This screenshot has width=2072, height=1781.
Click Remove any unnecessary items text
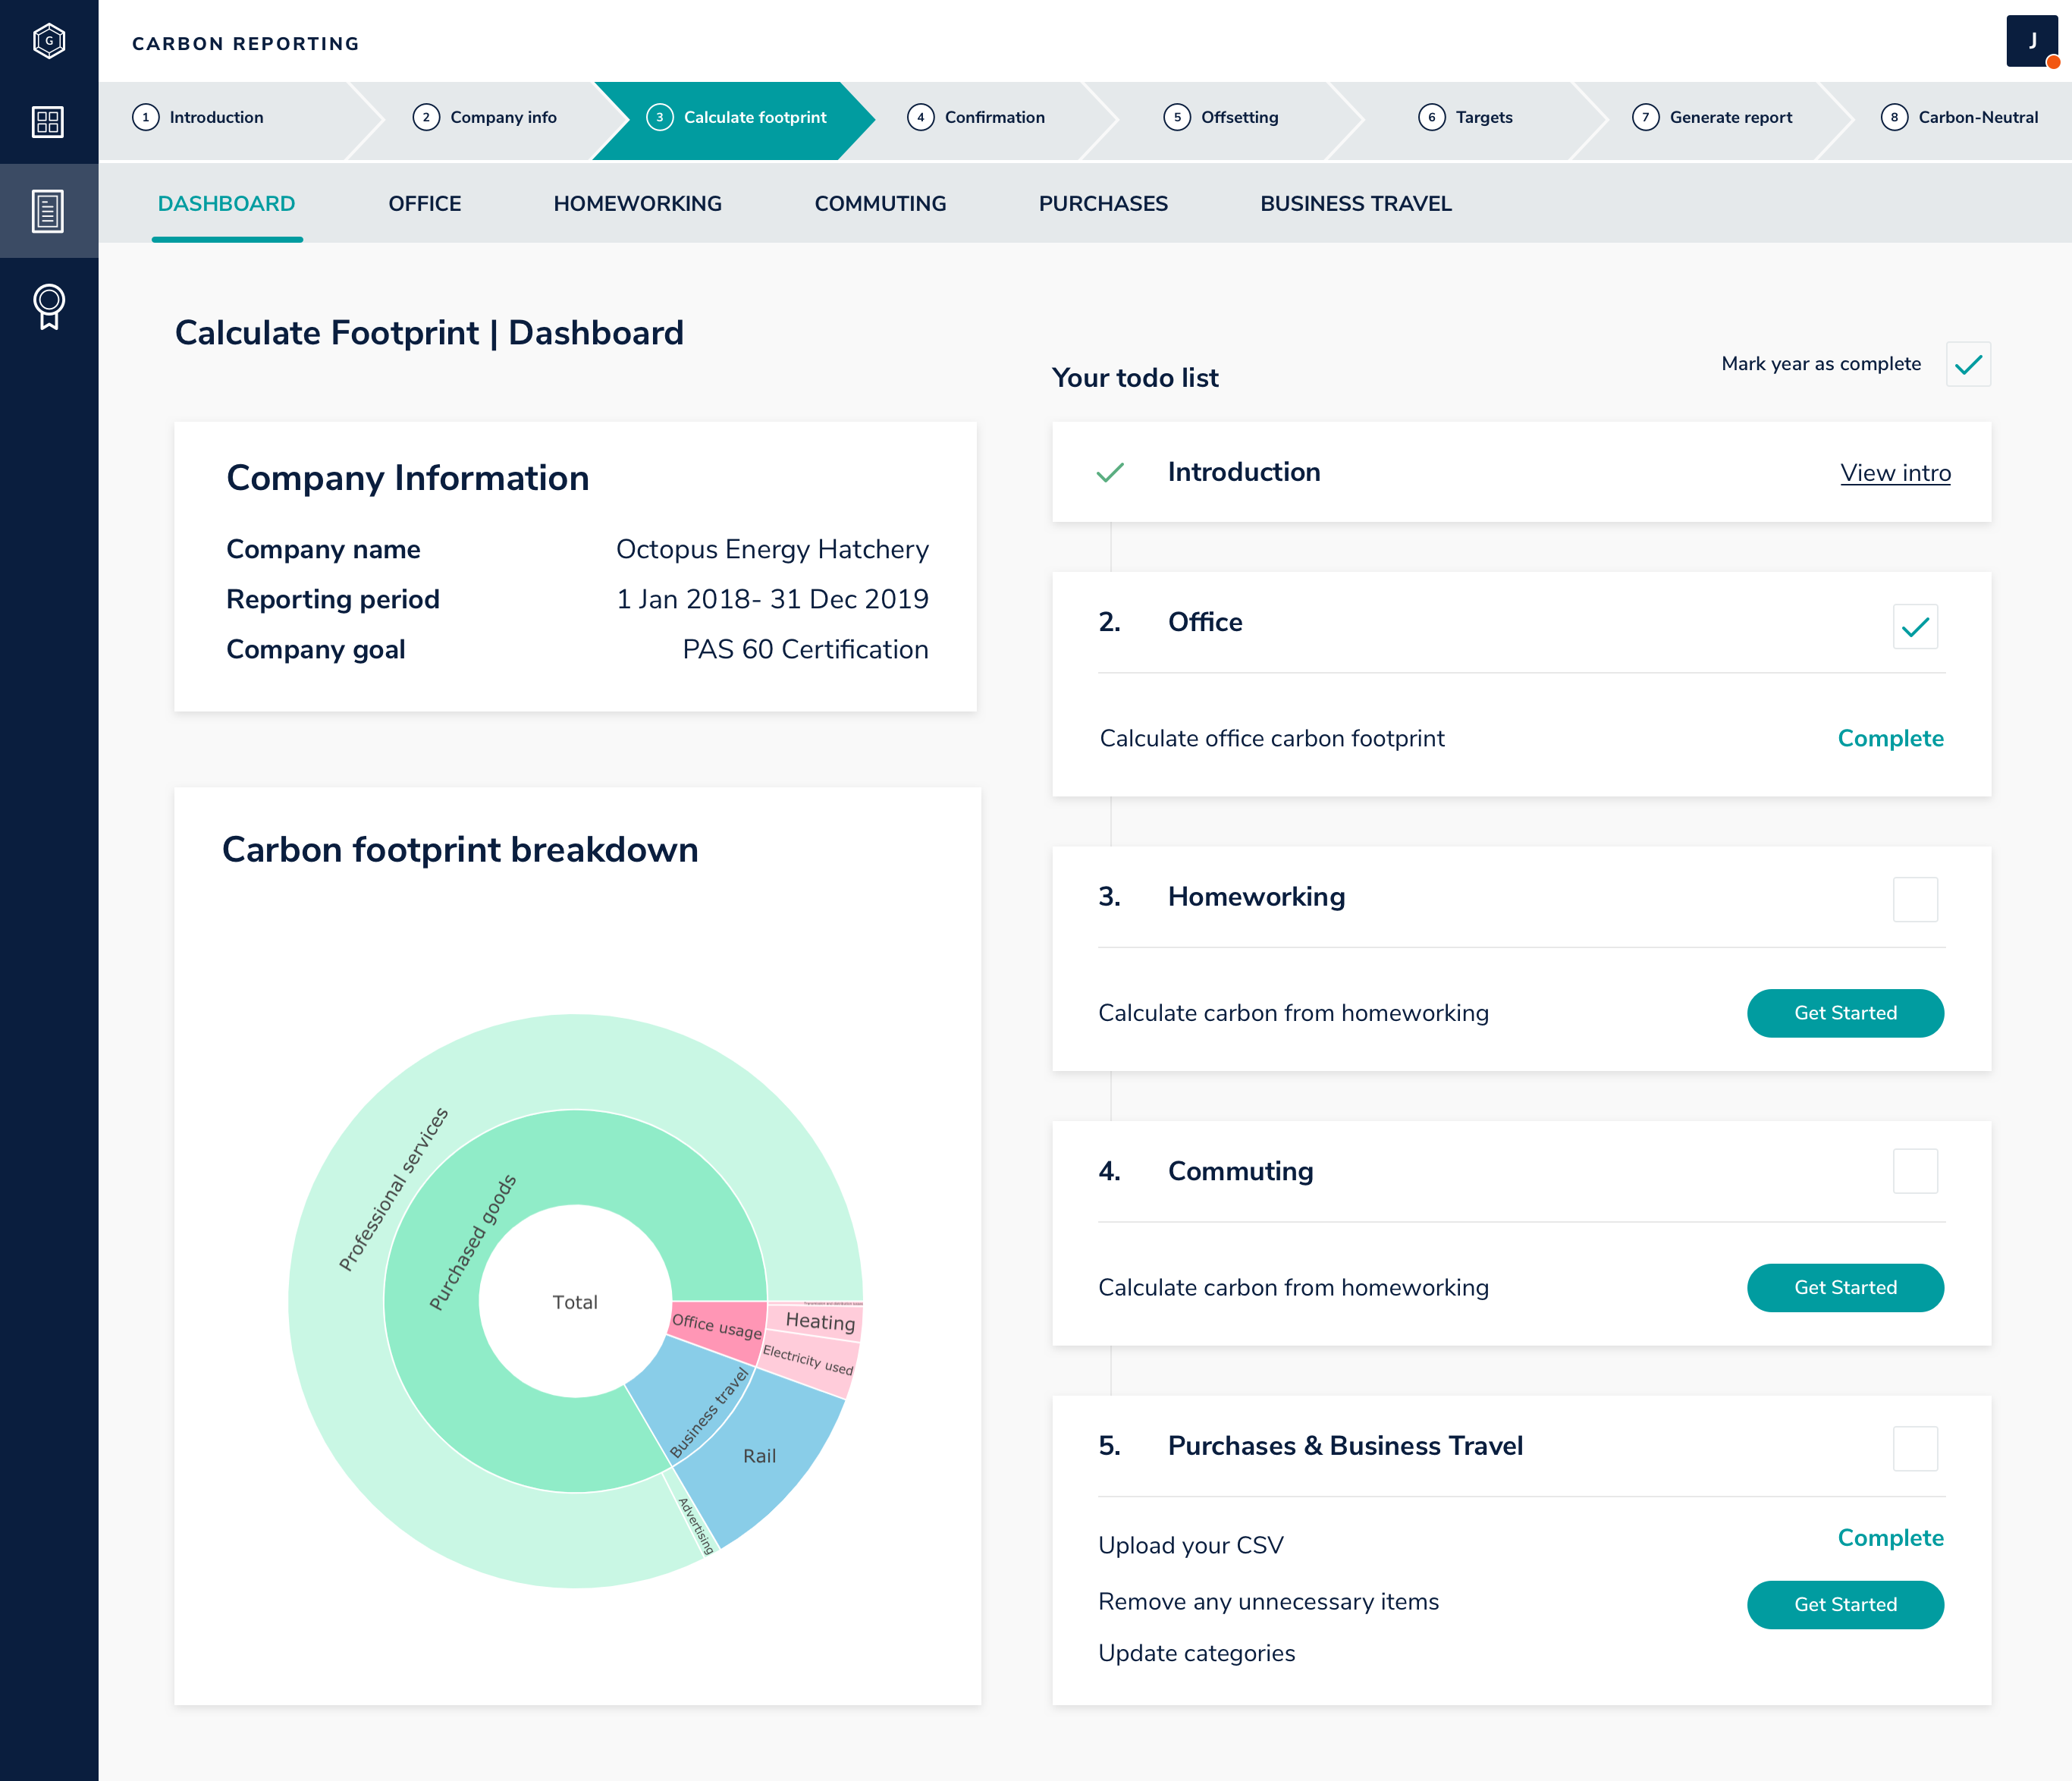(1268, 1601)
